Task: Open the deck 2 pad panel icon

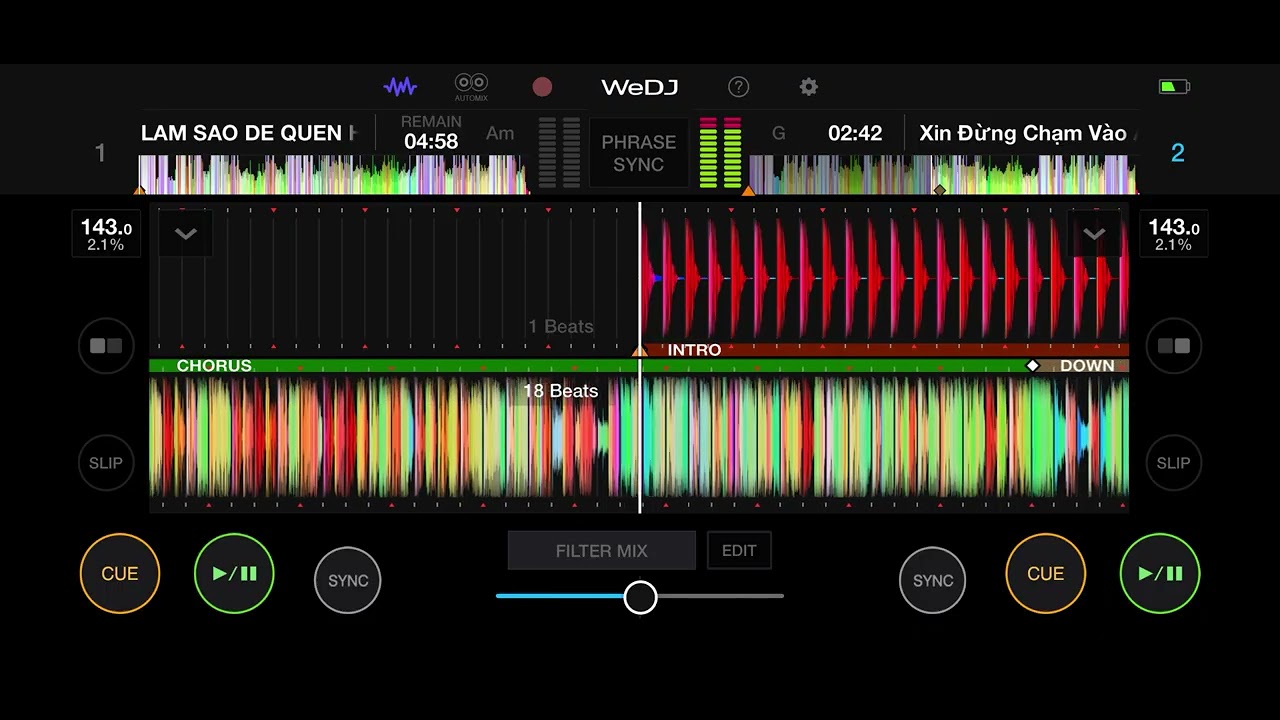Action: pos(1174,346)
